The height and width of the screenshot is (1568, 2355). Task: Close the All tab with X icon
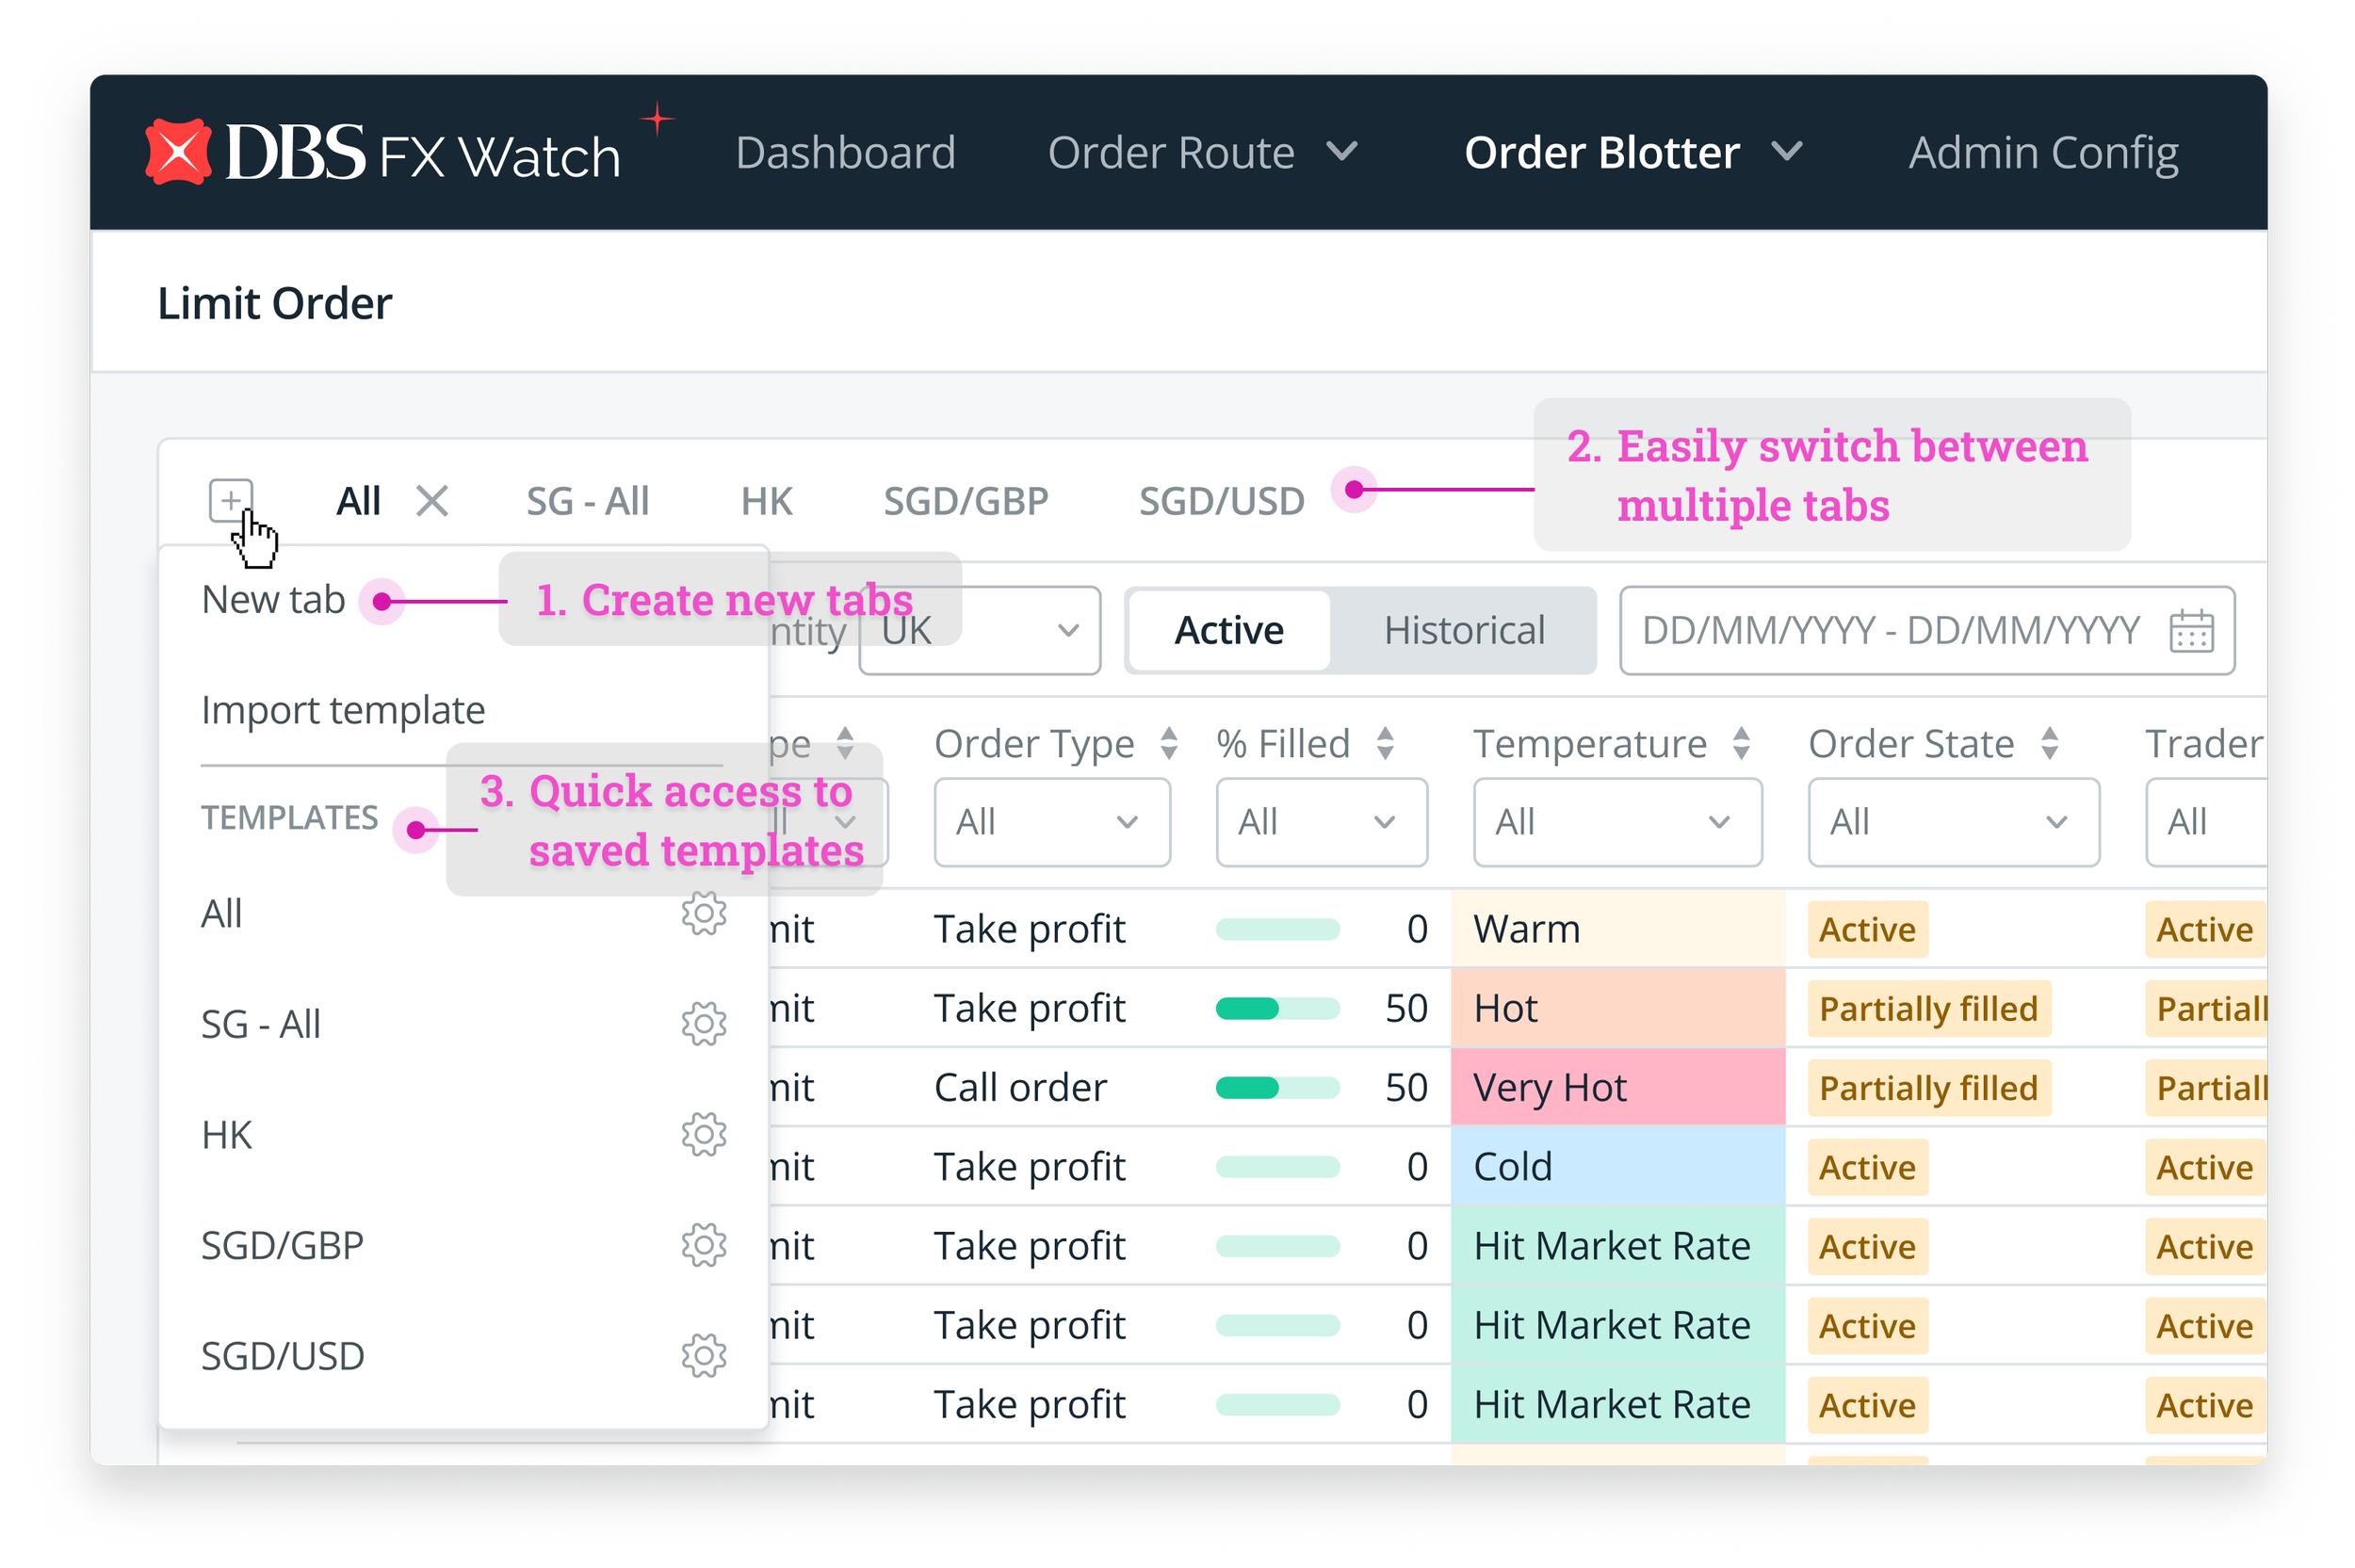tap(432, 500)
